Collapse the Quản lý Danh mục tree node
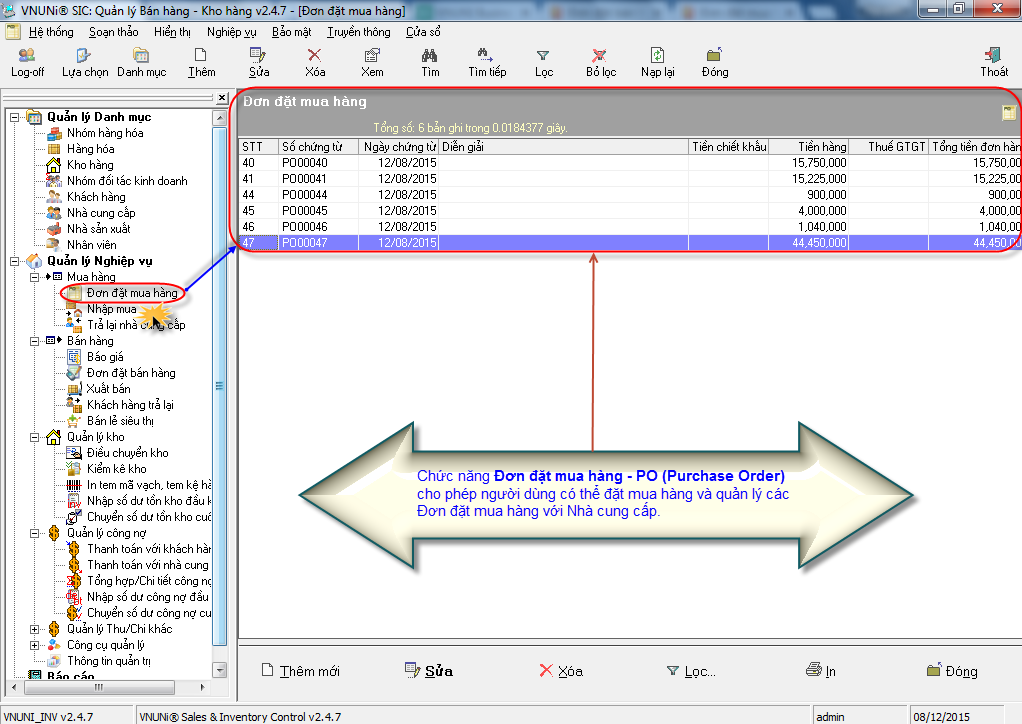 (15, 117)
